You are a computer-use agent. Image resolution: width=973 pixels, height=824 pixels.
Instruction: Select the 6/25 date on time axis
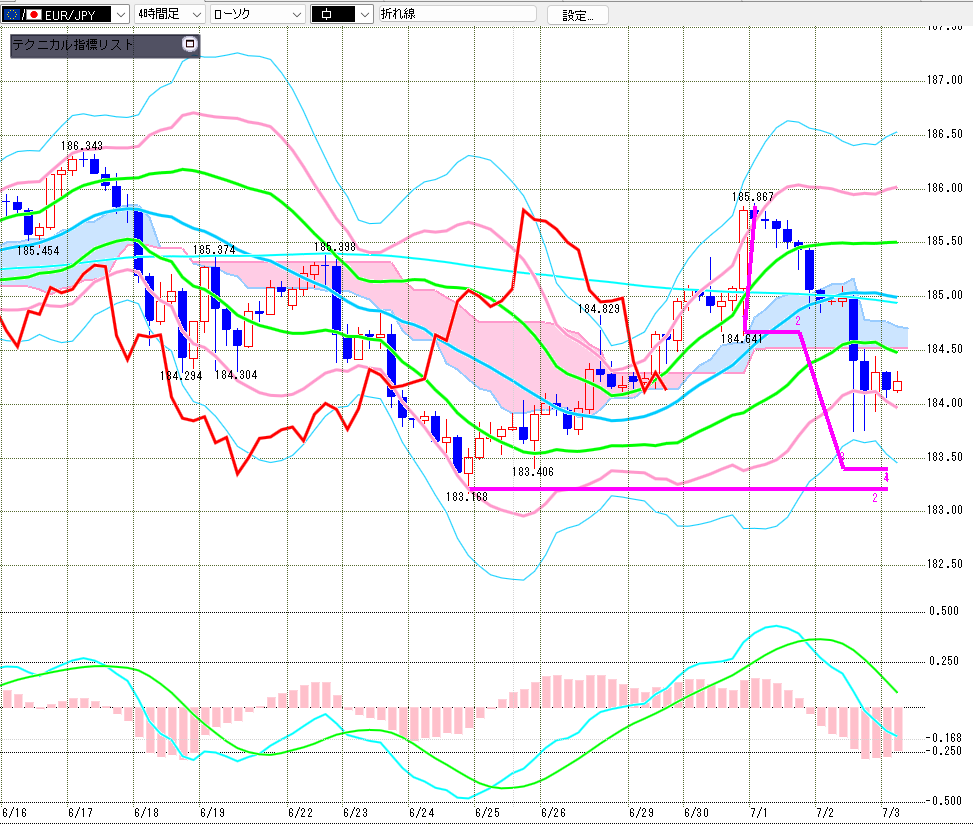point(486,812)
